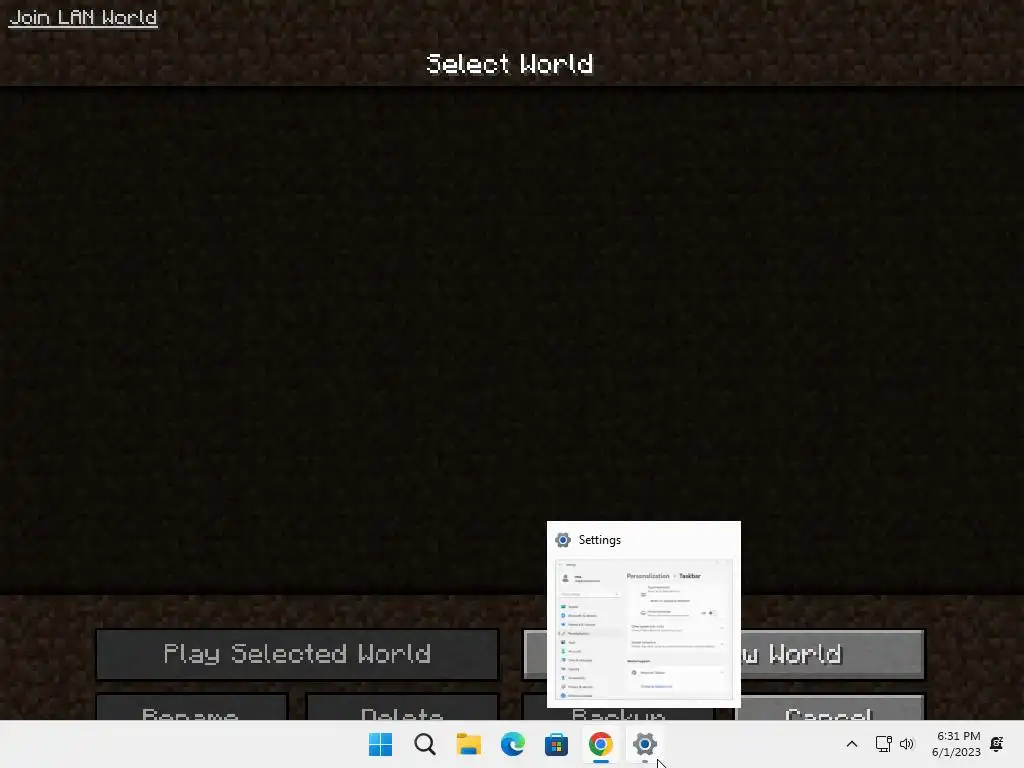Click the Cancel button
1024x768 pixels.
pyautogui.click(x=830, y=708)
